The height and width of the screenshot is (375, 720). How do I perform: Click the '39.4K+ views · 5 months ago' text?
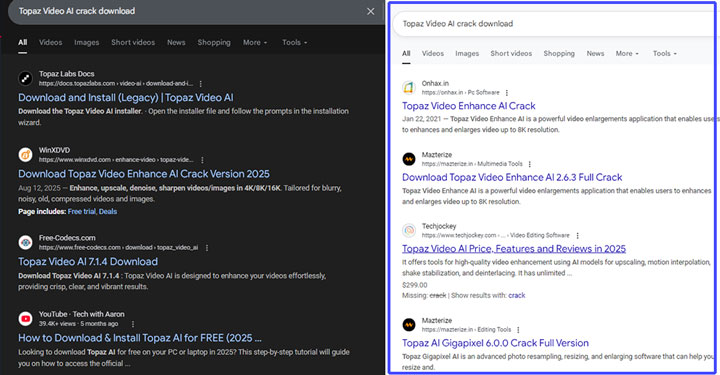[79, 324]
